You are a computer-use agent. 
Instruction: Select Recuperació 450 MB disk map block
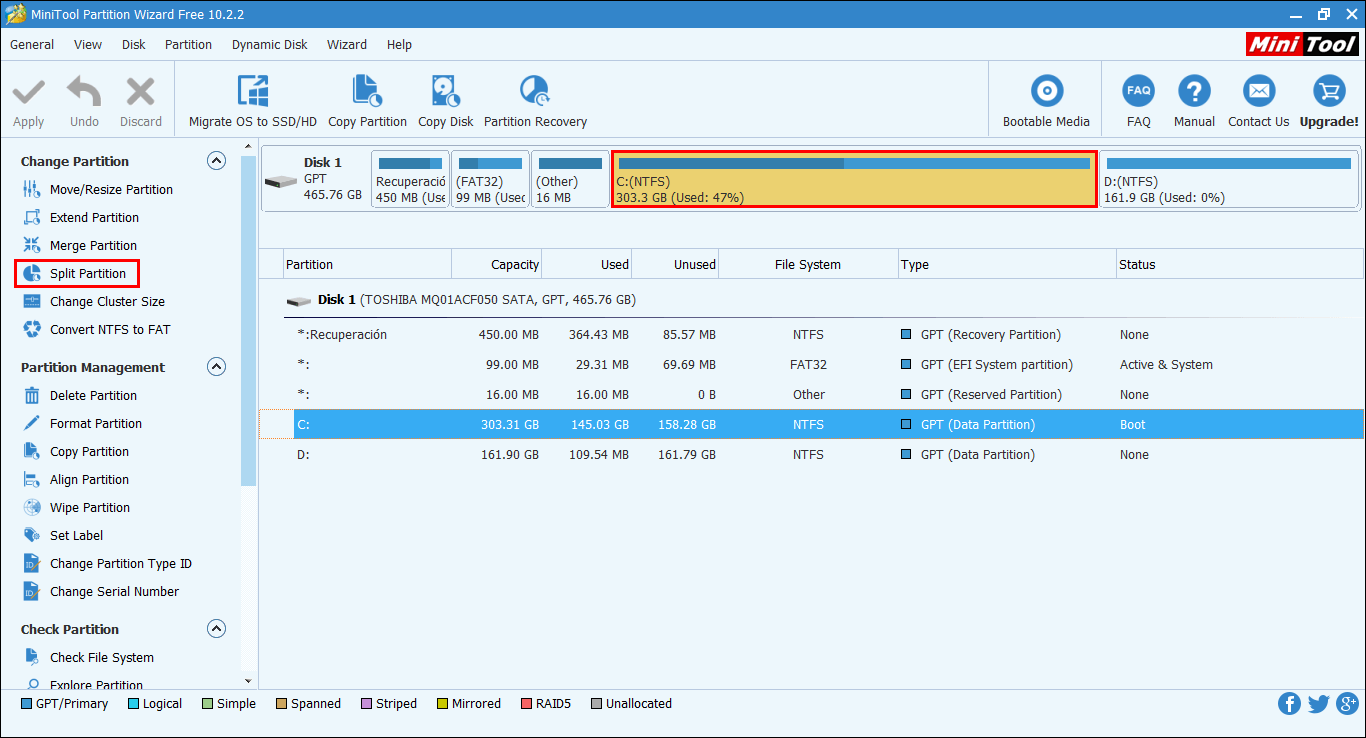[410, 180]
